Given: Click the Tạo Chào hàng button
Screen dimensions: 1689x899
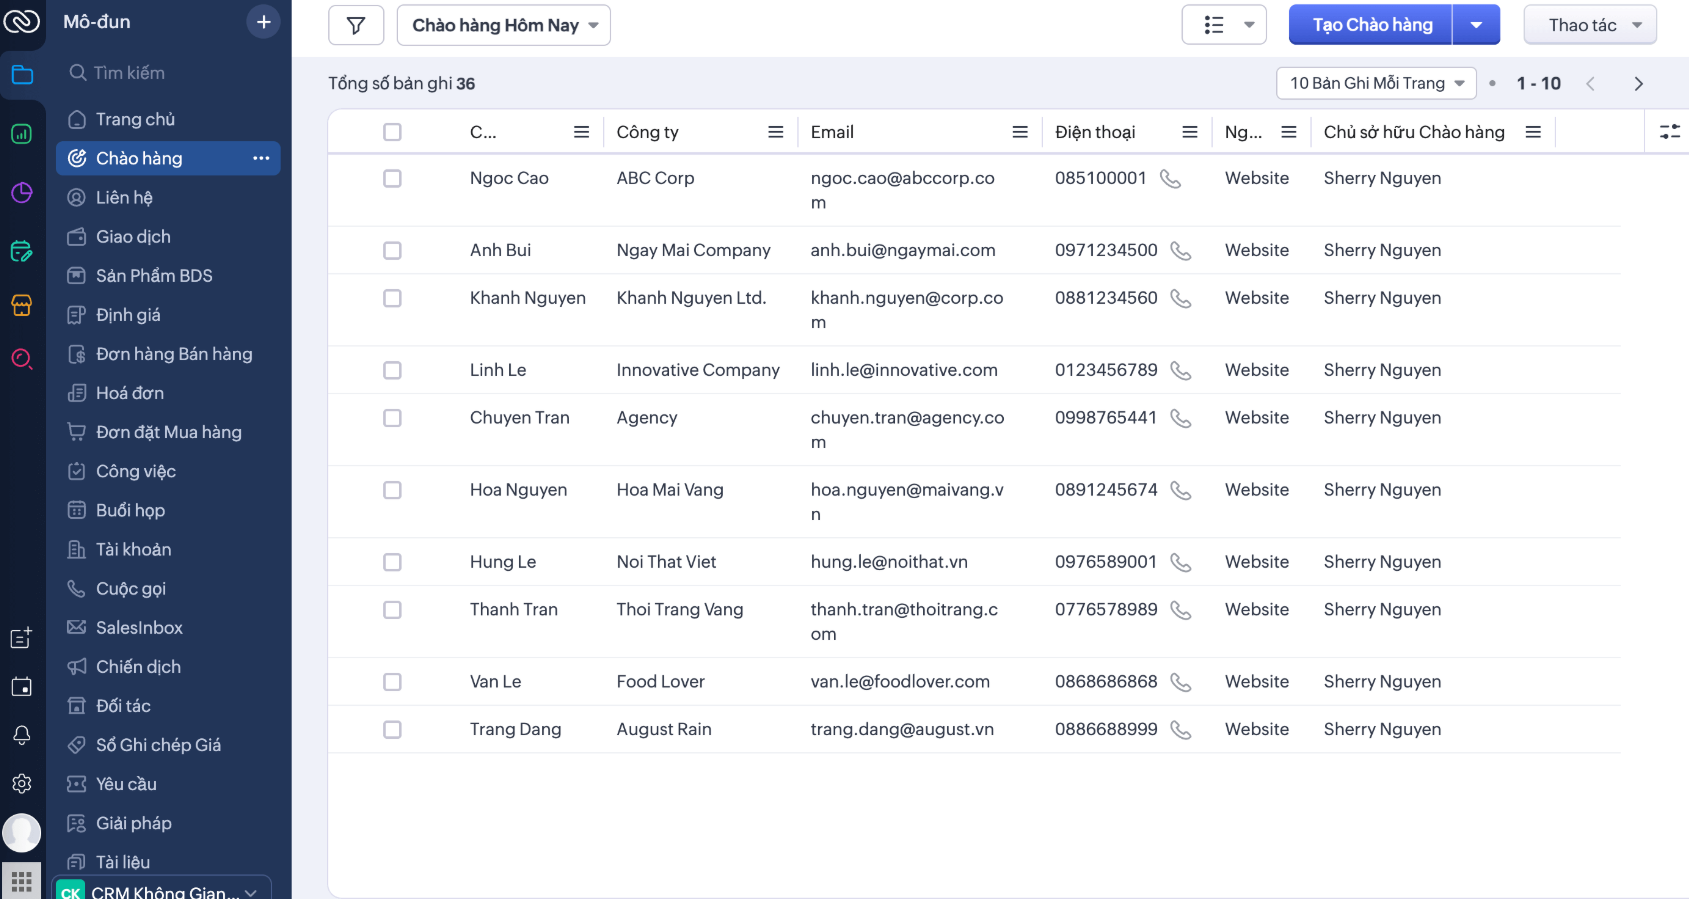Looking at the screenshot, I should (x=1371, y=25).
